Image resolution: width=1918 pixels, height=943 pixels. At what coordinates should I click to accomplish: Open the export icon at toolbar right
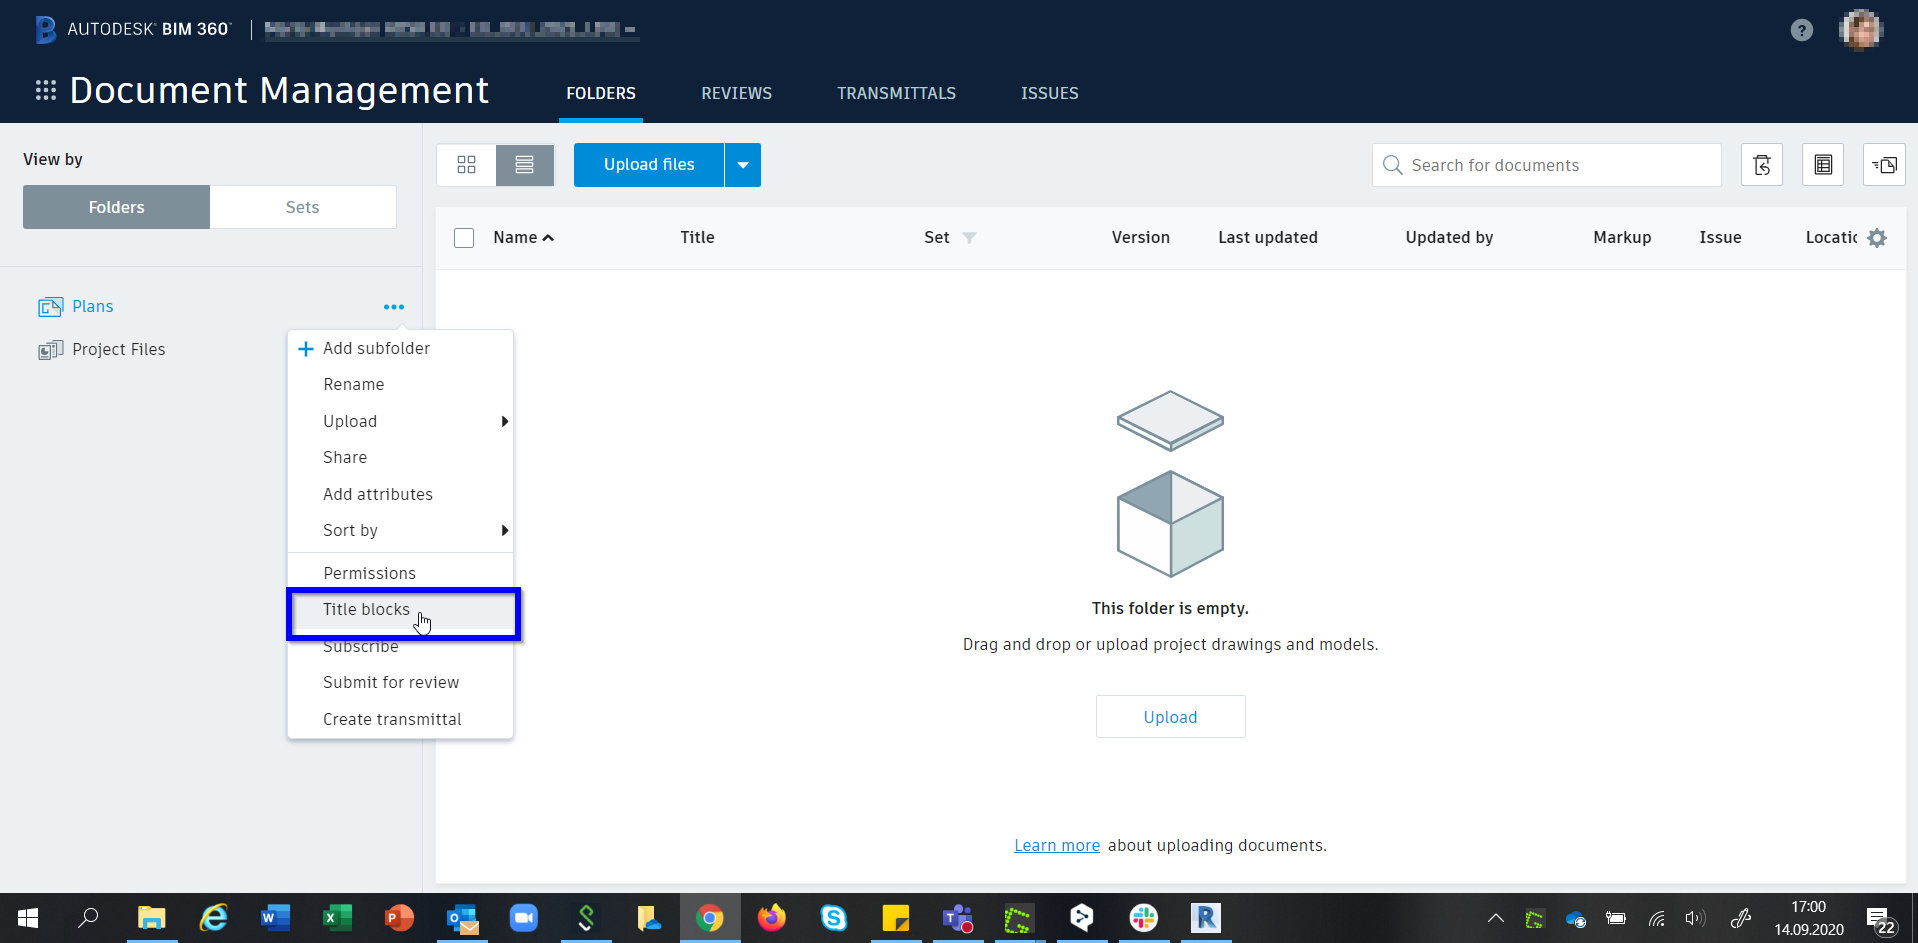pos(1884,165)
